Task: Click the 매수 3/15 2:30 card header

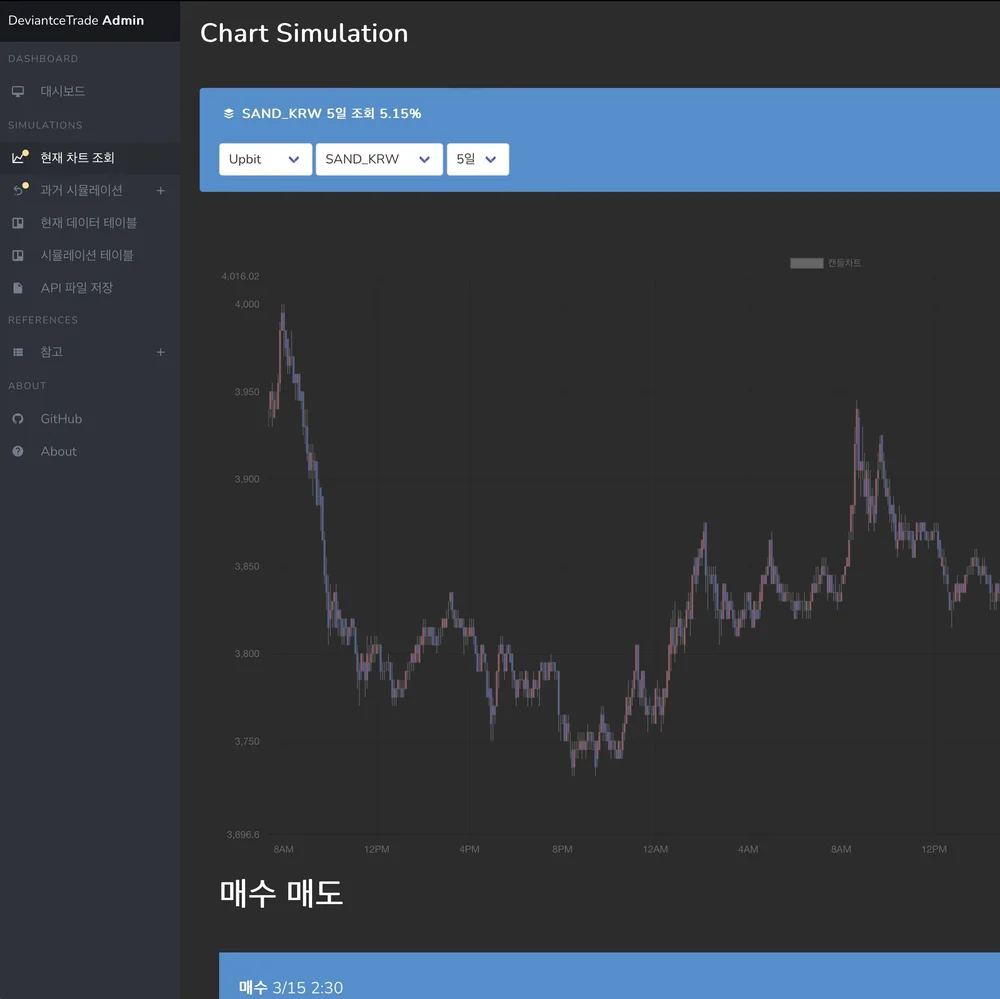Action: (x=291, y=987)
